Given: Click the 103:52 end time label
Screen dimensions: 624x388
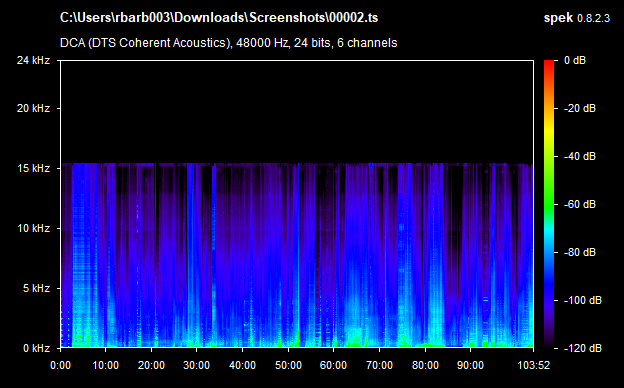Looking at the screenshot, I should 534,365.
